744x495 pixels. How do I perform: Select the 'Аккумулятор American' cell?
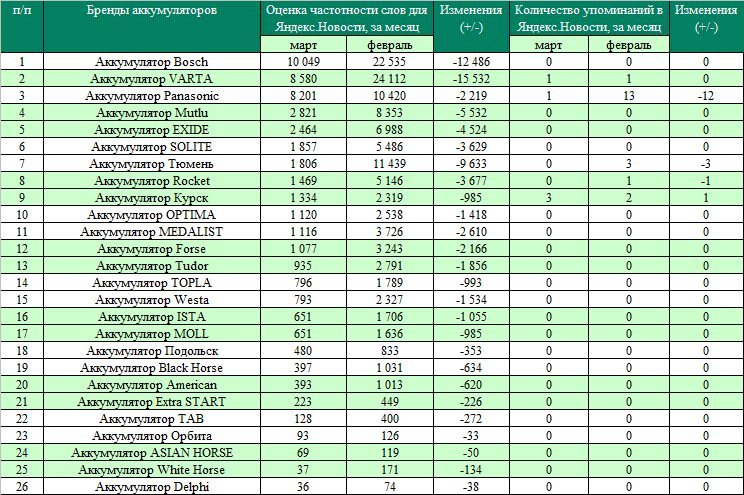[x=152, y=385]
